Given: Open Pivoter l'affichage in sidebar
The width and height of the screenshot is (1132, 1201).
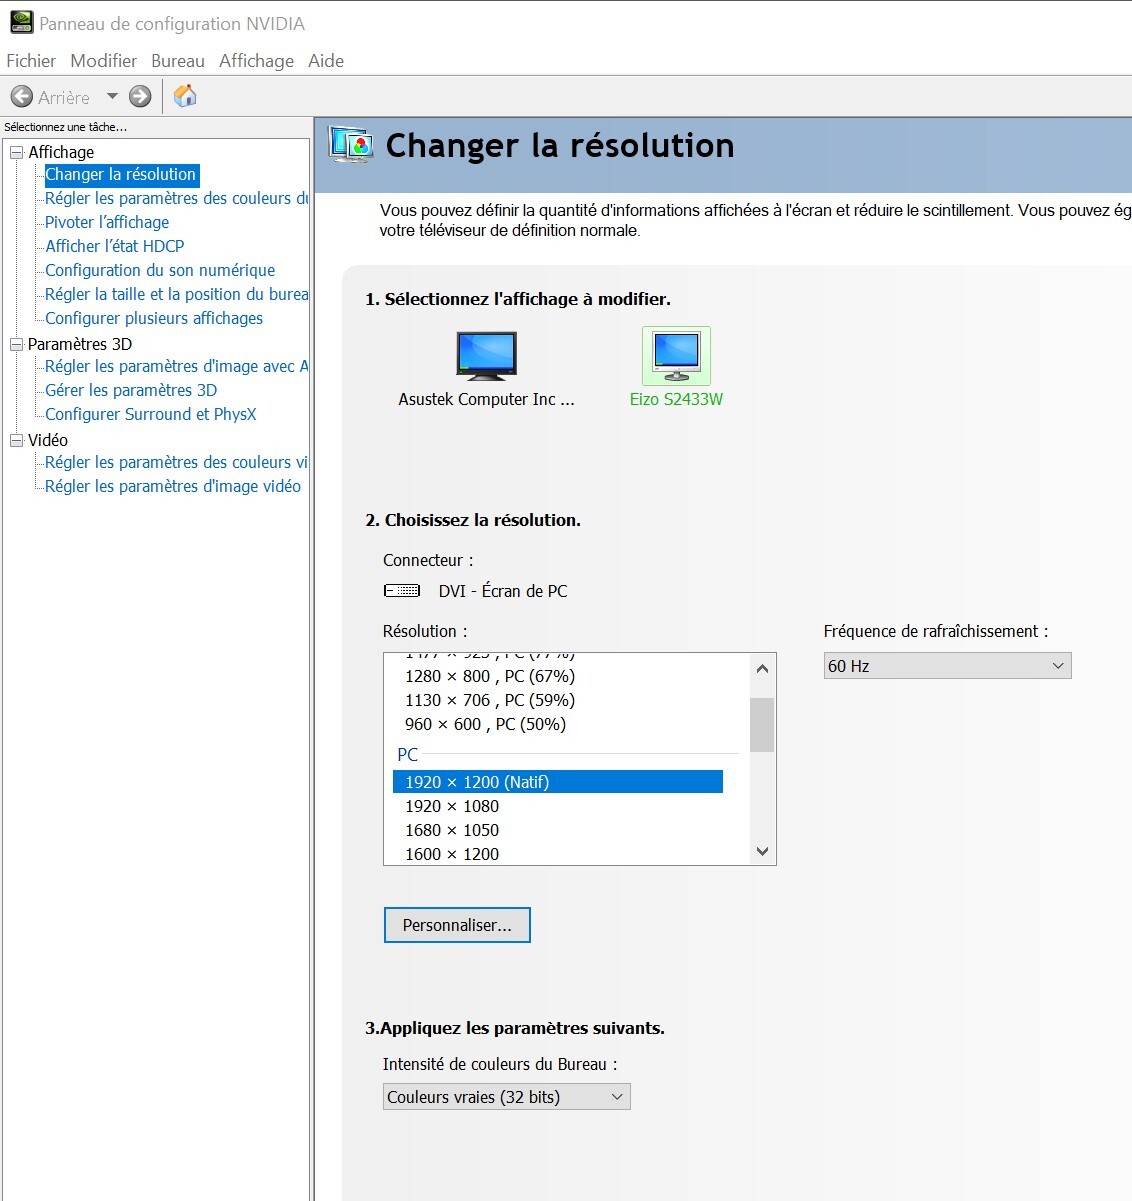Looking at the screenshot, I should (x=107, y=222).
